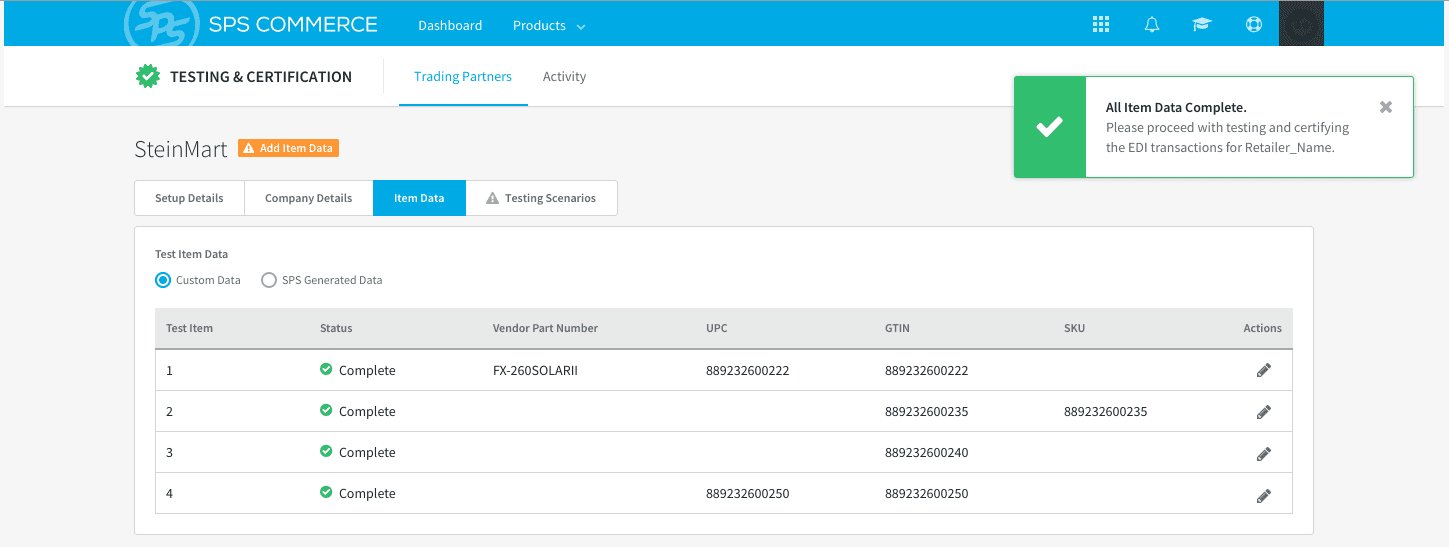The height and width of the screenshot is (547, 1449).
Task: Open the Testing Scenarios tab
Action: click(541, 198)
